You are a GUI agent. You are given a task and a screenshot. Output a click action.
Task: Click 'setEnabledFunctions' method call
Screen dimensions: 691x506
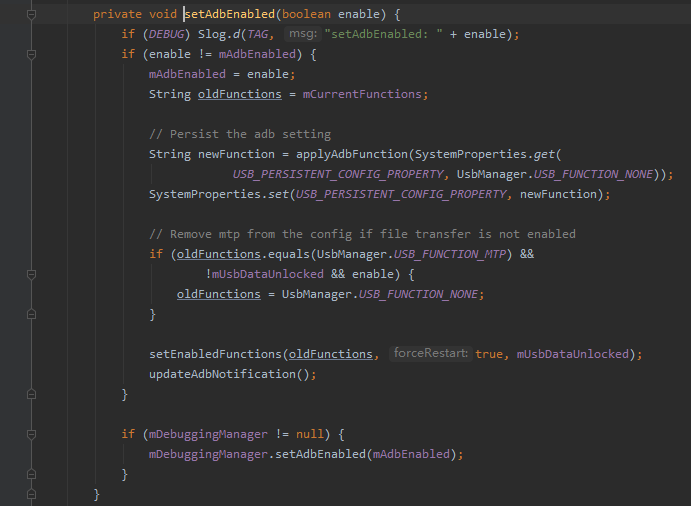(x=215, y=354)
